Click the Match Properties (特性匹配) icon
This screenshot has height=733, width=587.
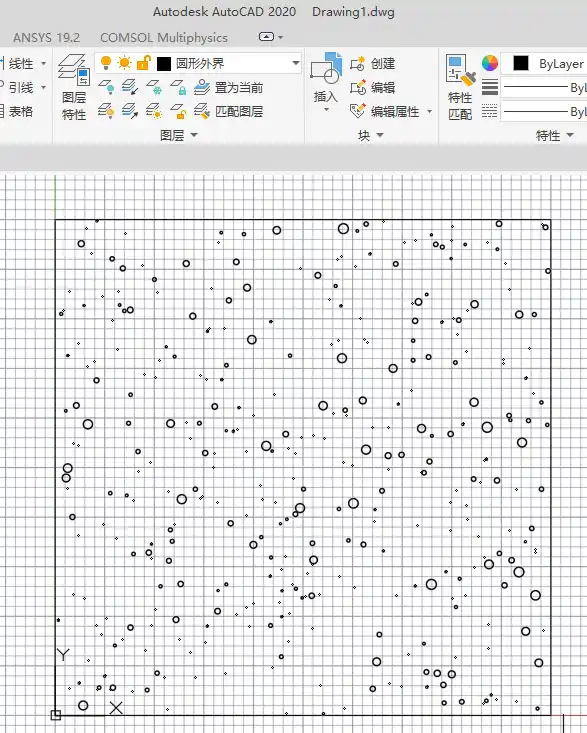[460, 70]
